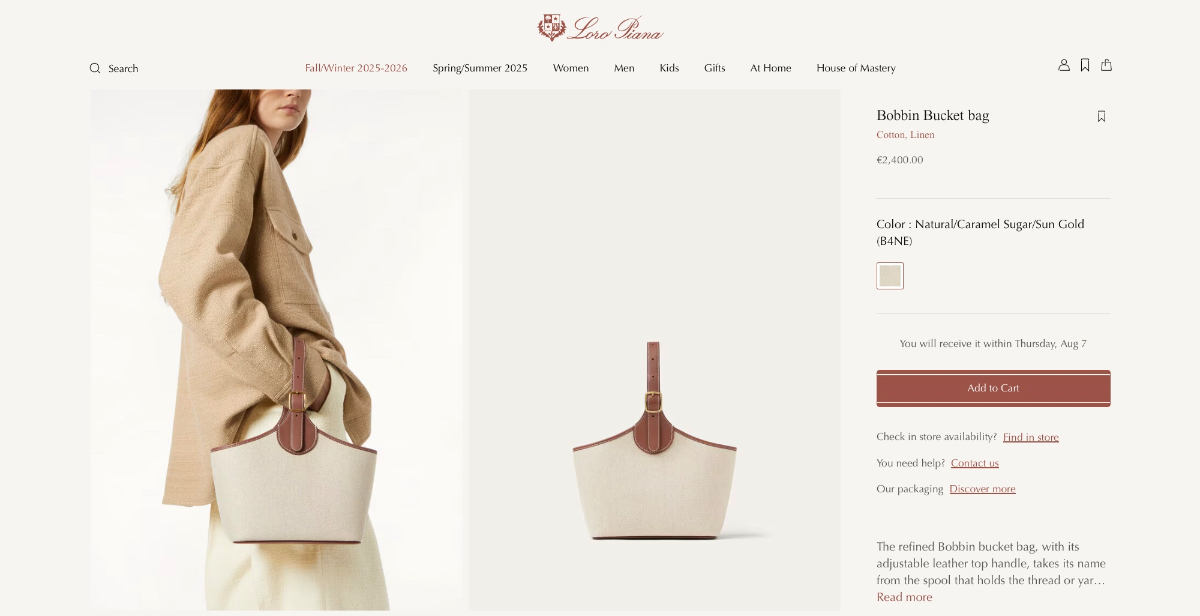Go to Loro Piana logo homepage
This screenshot has width=1200, height=616.
pyautogui.click(x=600, y=28)
